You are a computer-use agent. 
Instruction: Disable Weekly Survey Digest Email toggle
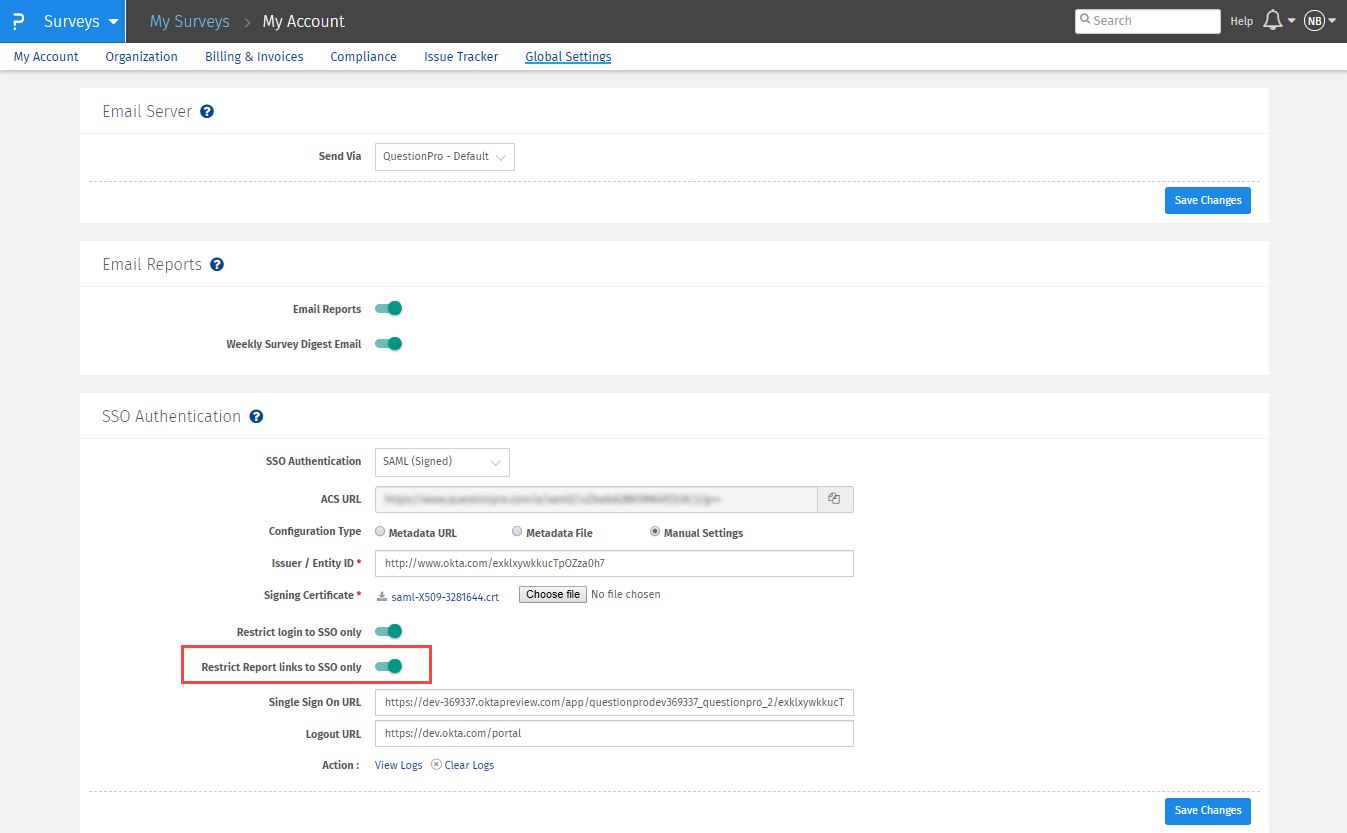click(388, 344)
